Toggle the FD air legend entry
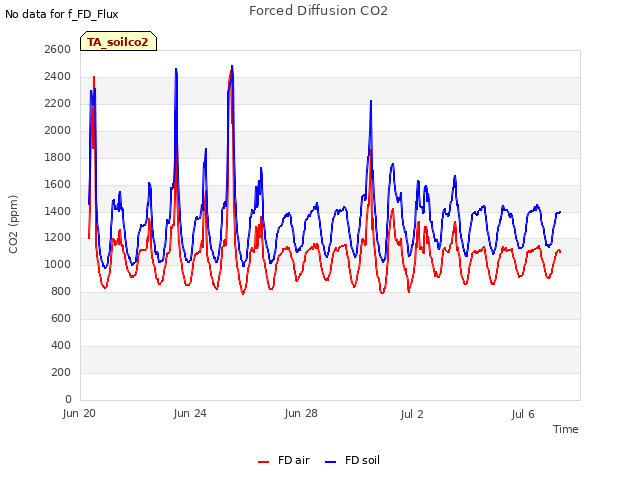 [x=284, y=460]
